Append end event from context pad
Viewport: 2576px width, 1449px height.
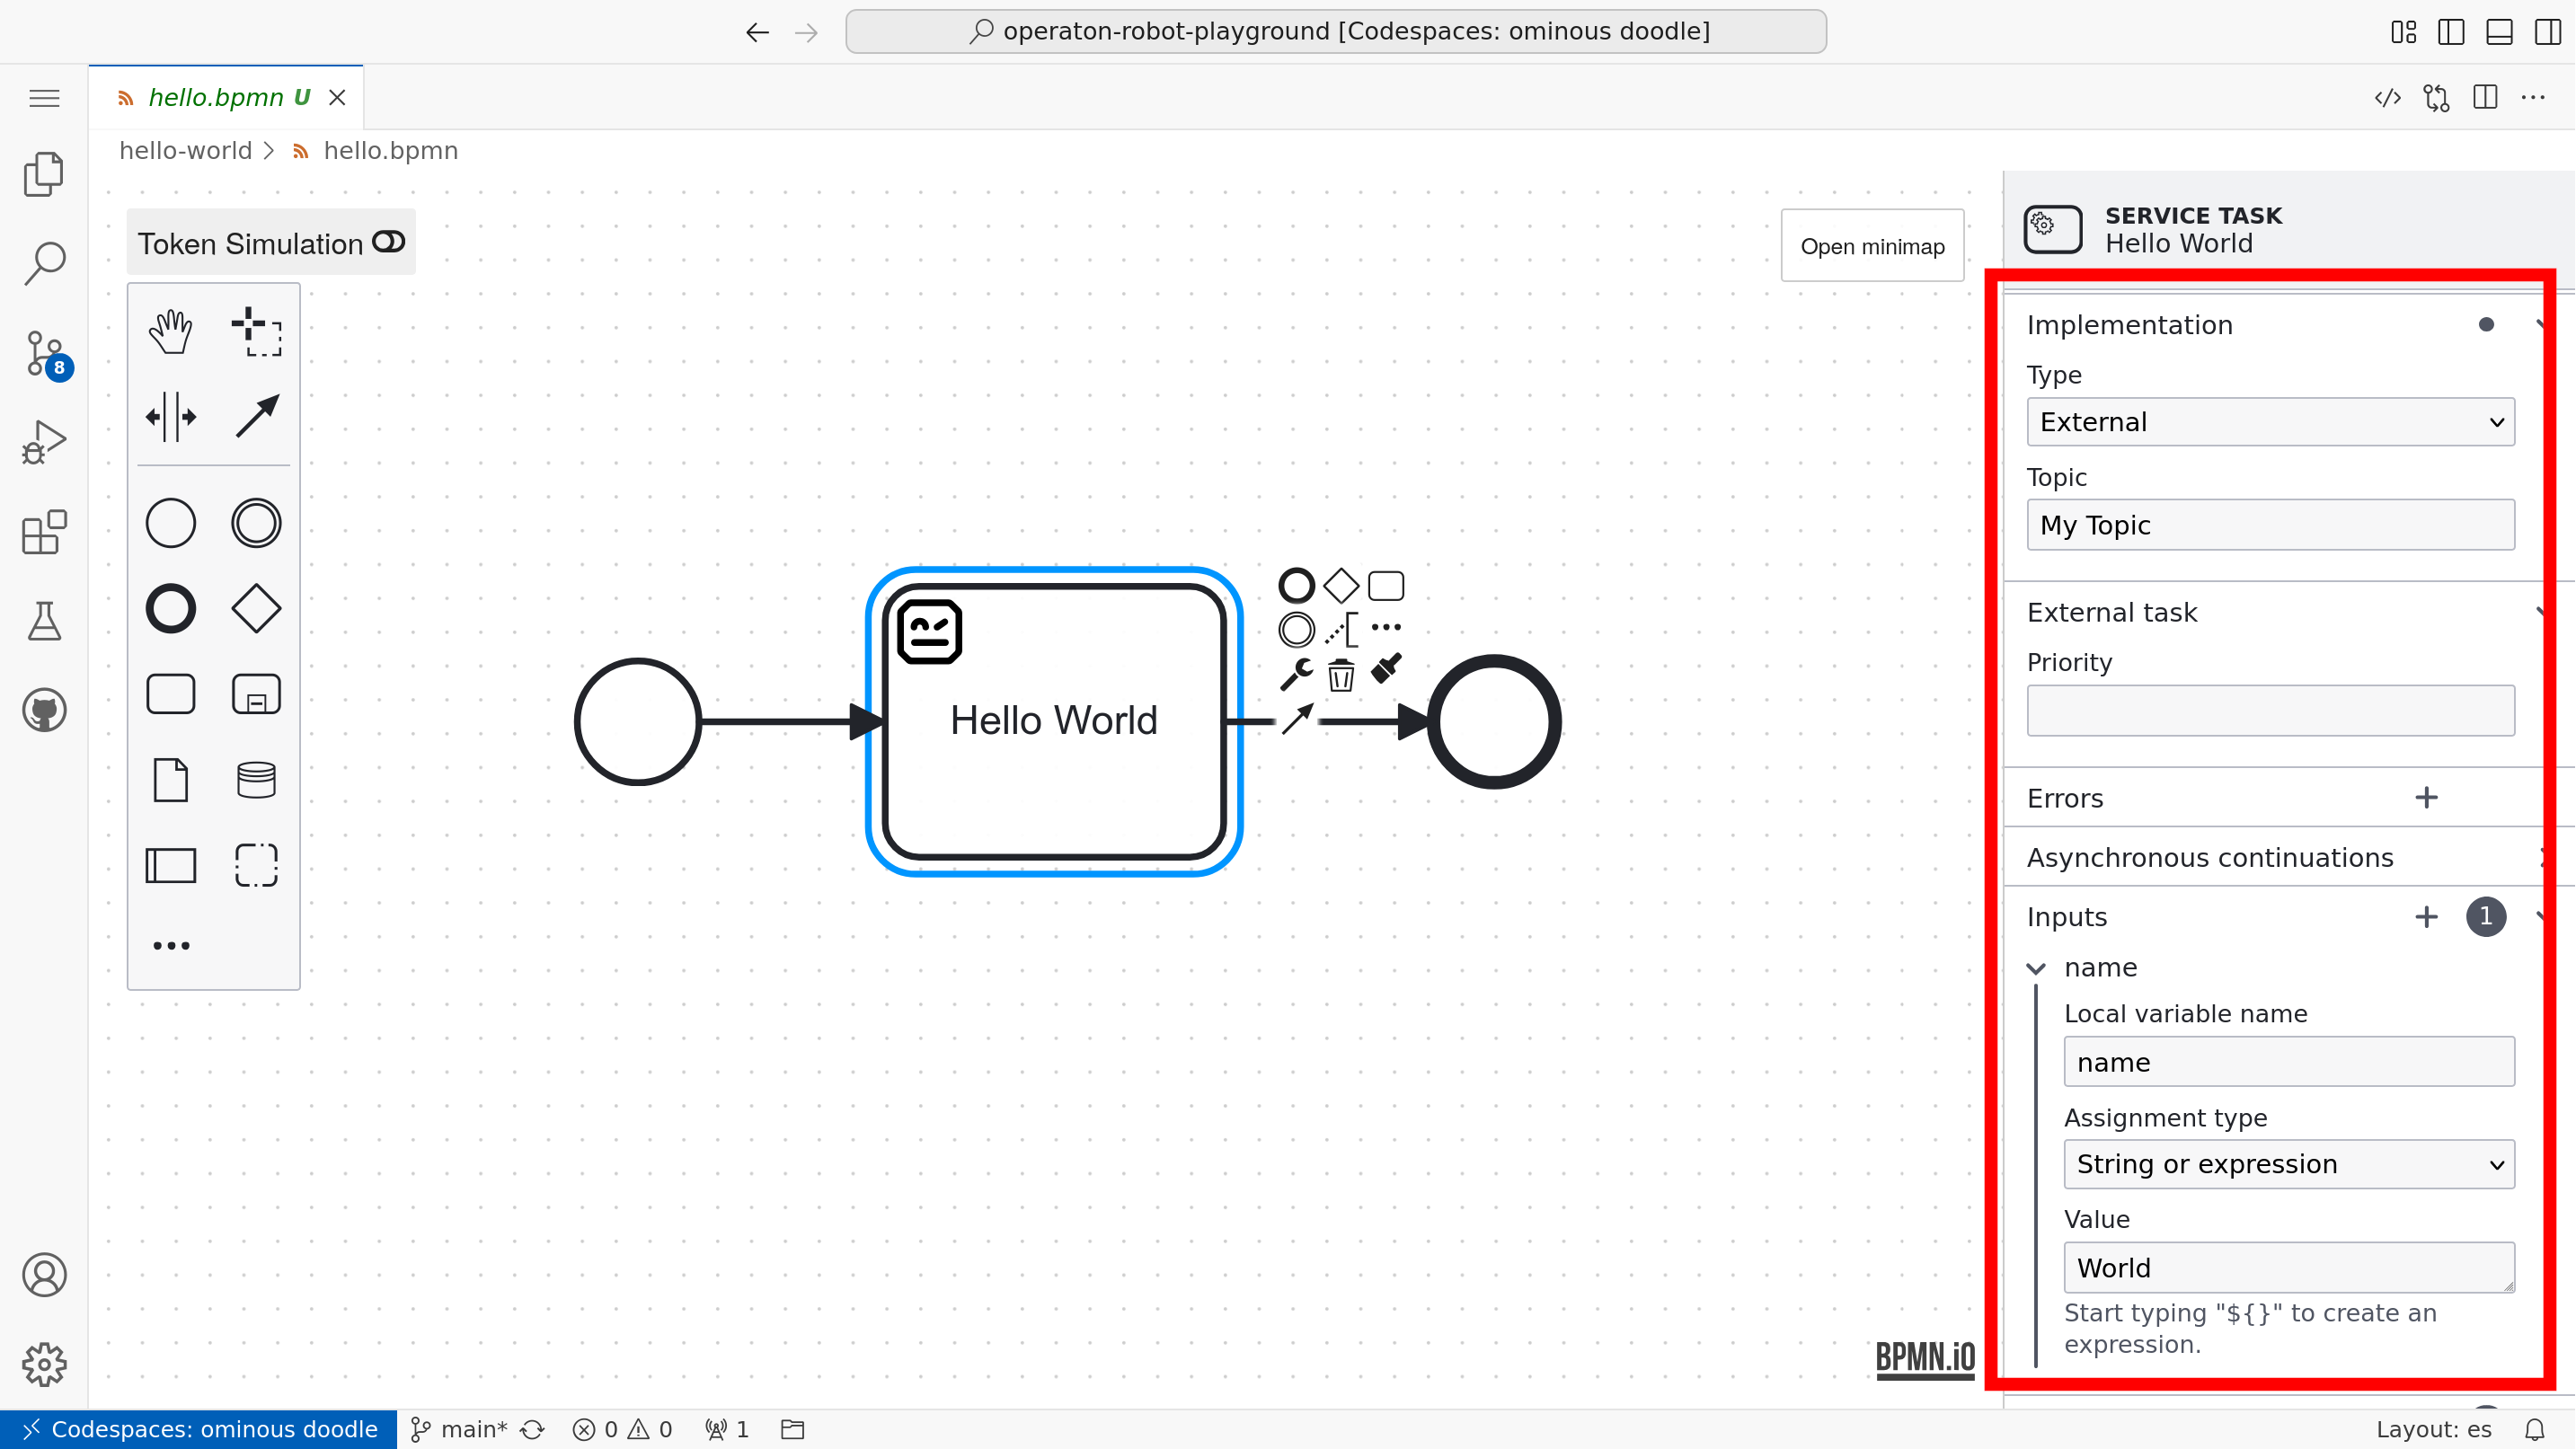(1296, 585)
